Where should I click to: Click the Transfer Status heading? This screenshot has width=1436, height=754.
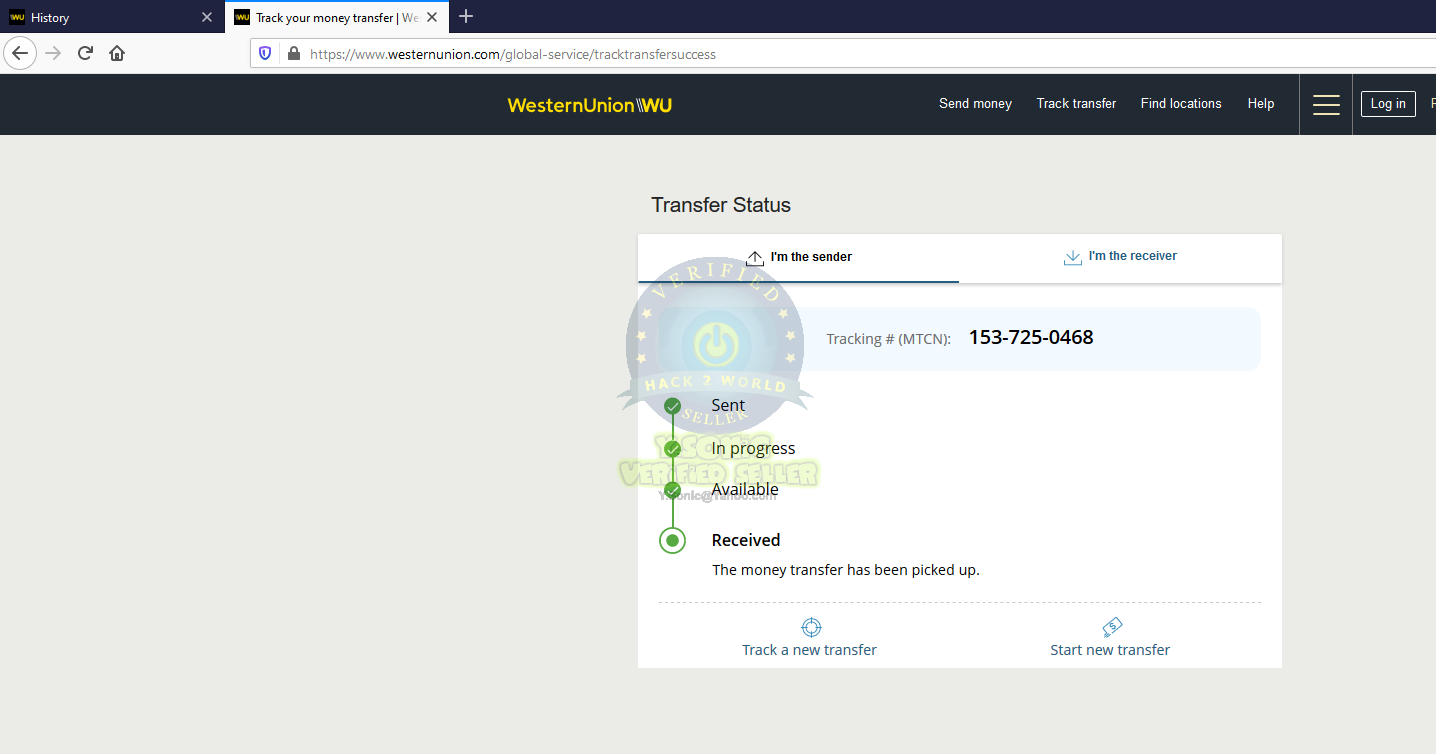(721, 205)
